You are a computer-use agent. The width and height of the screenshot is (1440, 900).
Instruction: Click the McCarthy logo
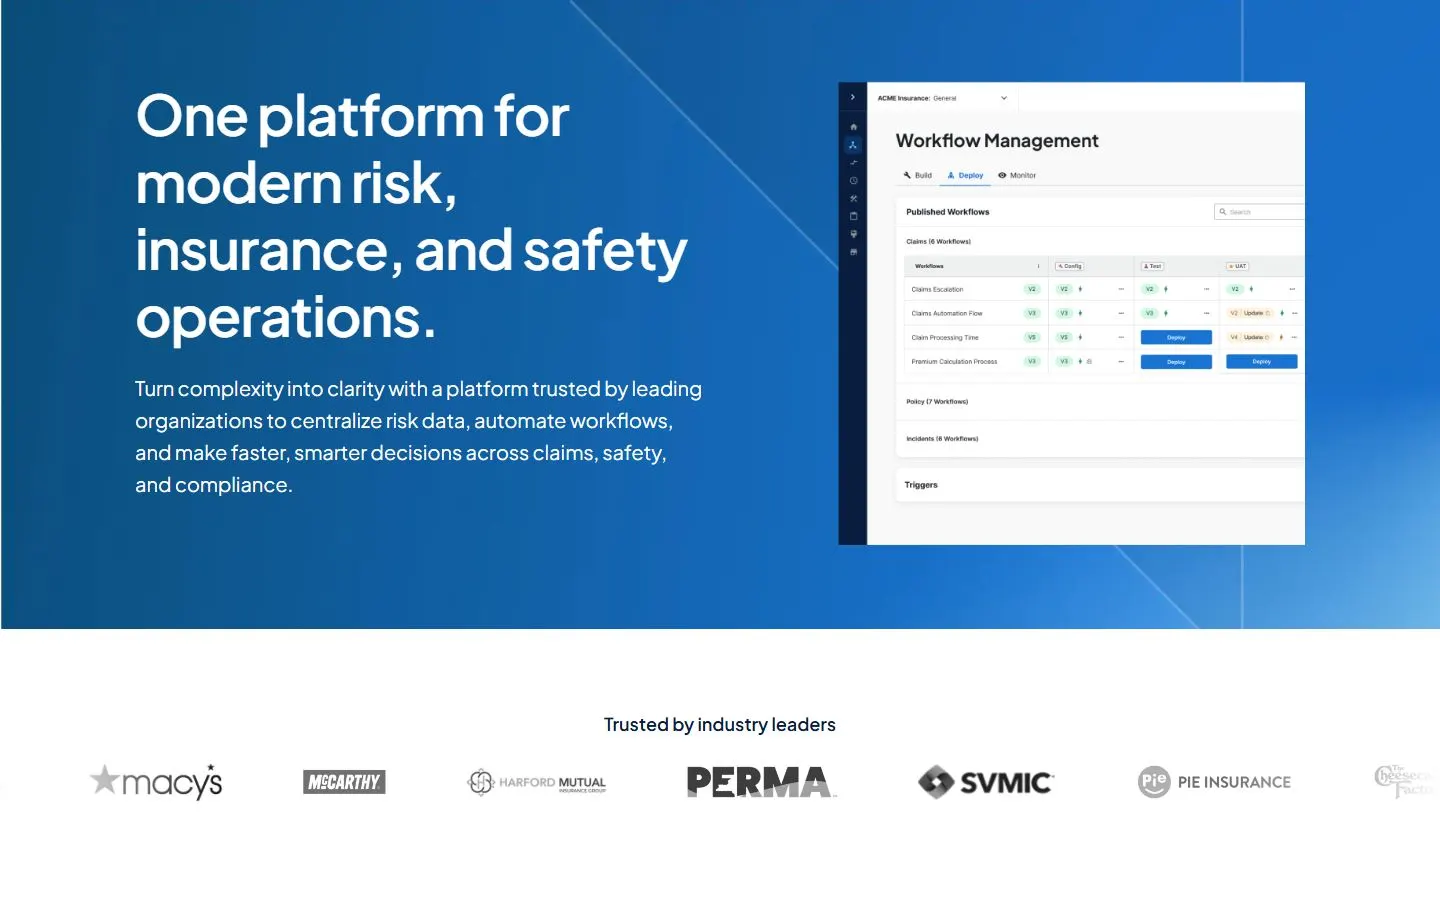point(344,782)
